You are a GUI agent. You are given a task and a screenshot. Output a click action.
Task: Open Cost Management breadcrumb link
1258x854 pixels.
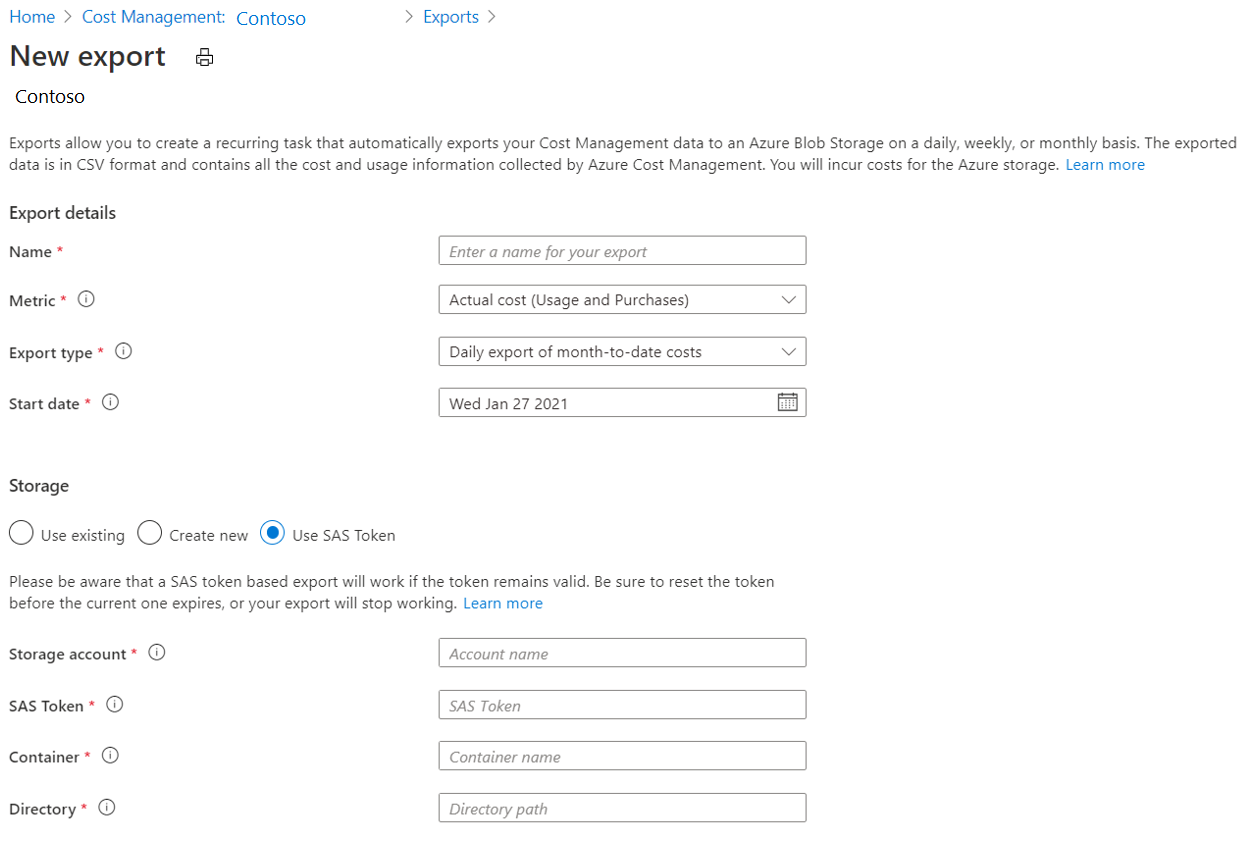[x=153, y=17]
